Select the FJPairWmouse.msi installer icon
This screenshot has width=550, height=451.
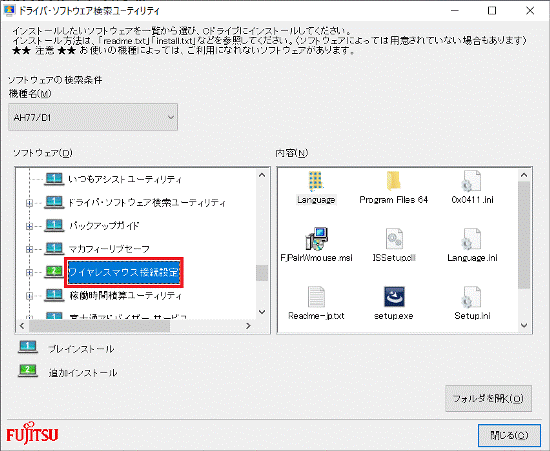pyautogui.click(x=316, y=238)
